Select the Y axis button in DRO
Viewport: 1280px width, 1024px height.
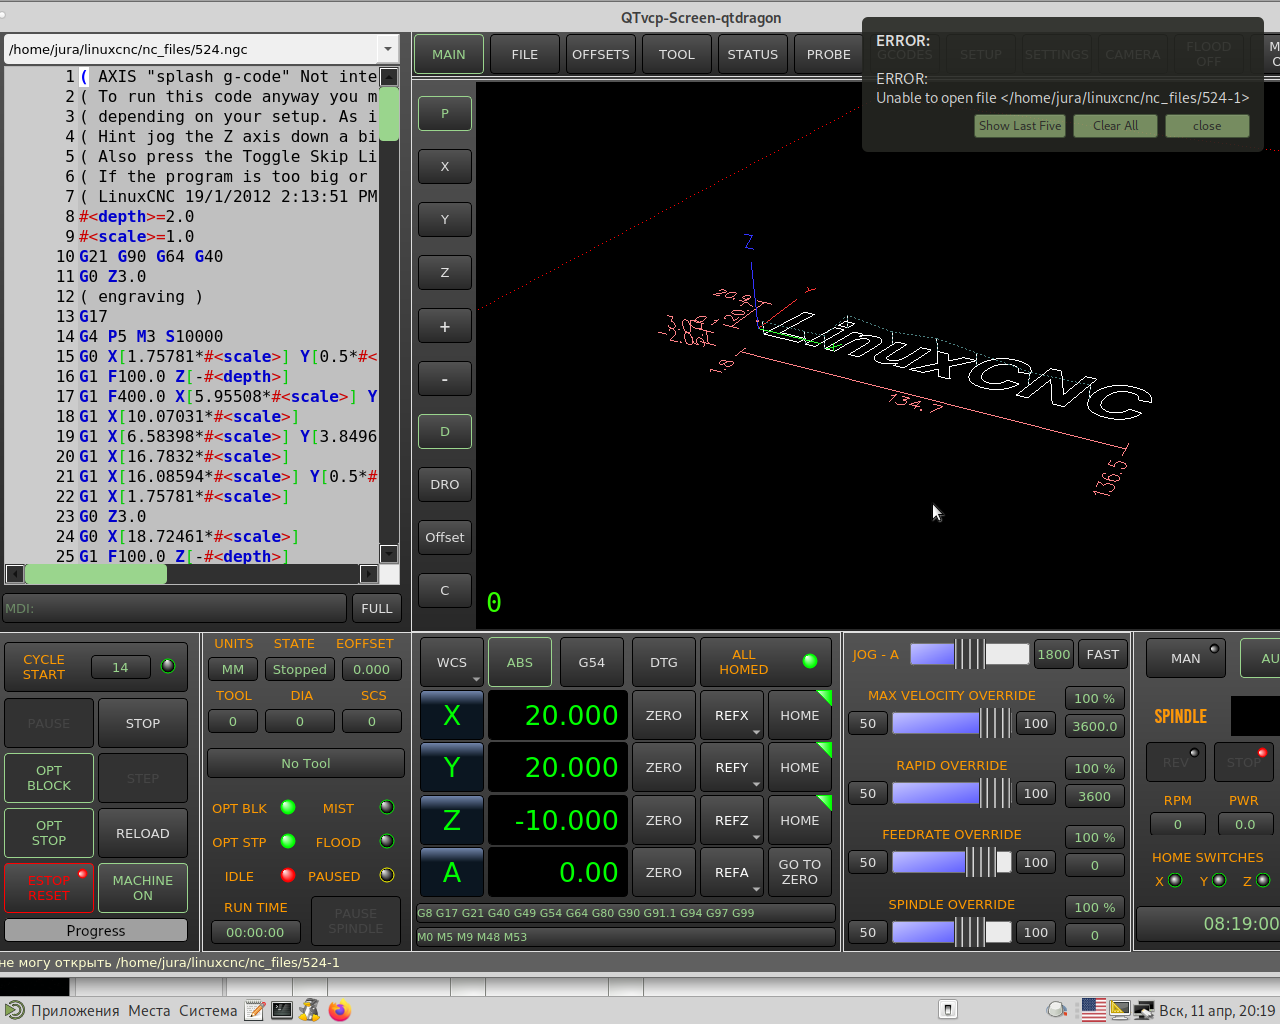(x=452, y=767)
